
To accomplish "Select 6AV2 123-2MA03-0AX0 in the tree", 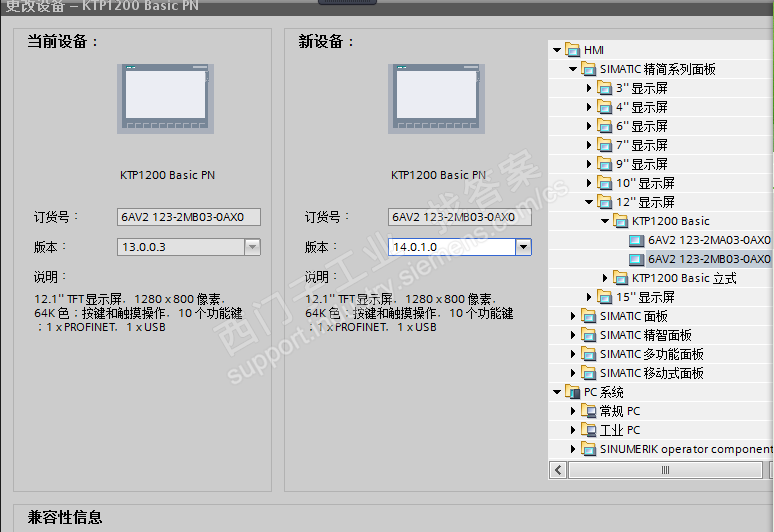I will [709, 240].
